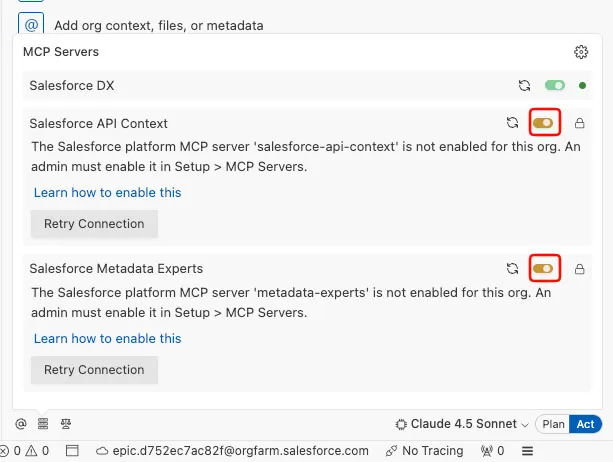Retry Connection for Salesforce API Context
Screen dimensions: 613x462
94,224
